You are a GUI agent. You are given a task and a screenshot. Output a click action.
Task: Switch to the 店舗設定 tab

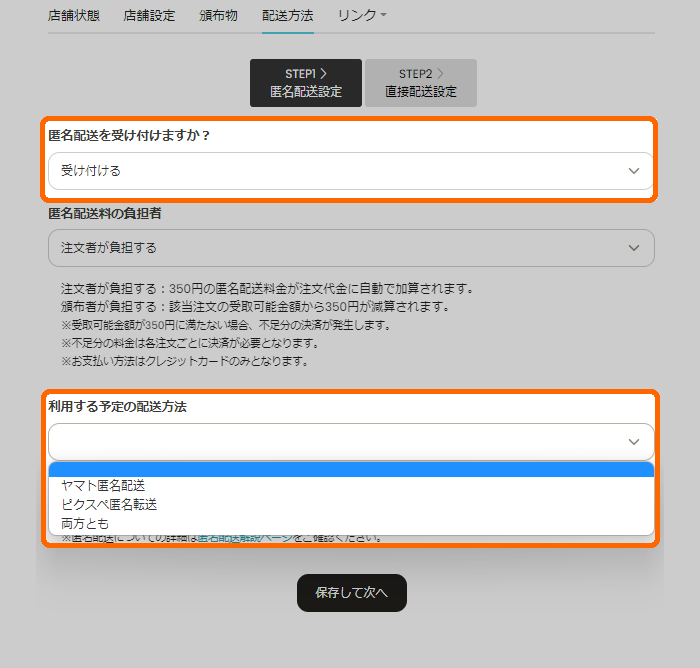pyautogui.click(x=149, y=16)
